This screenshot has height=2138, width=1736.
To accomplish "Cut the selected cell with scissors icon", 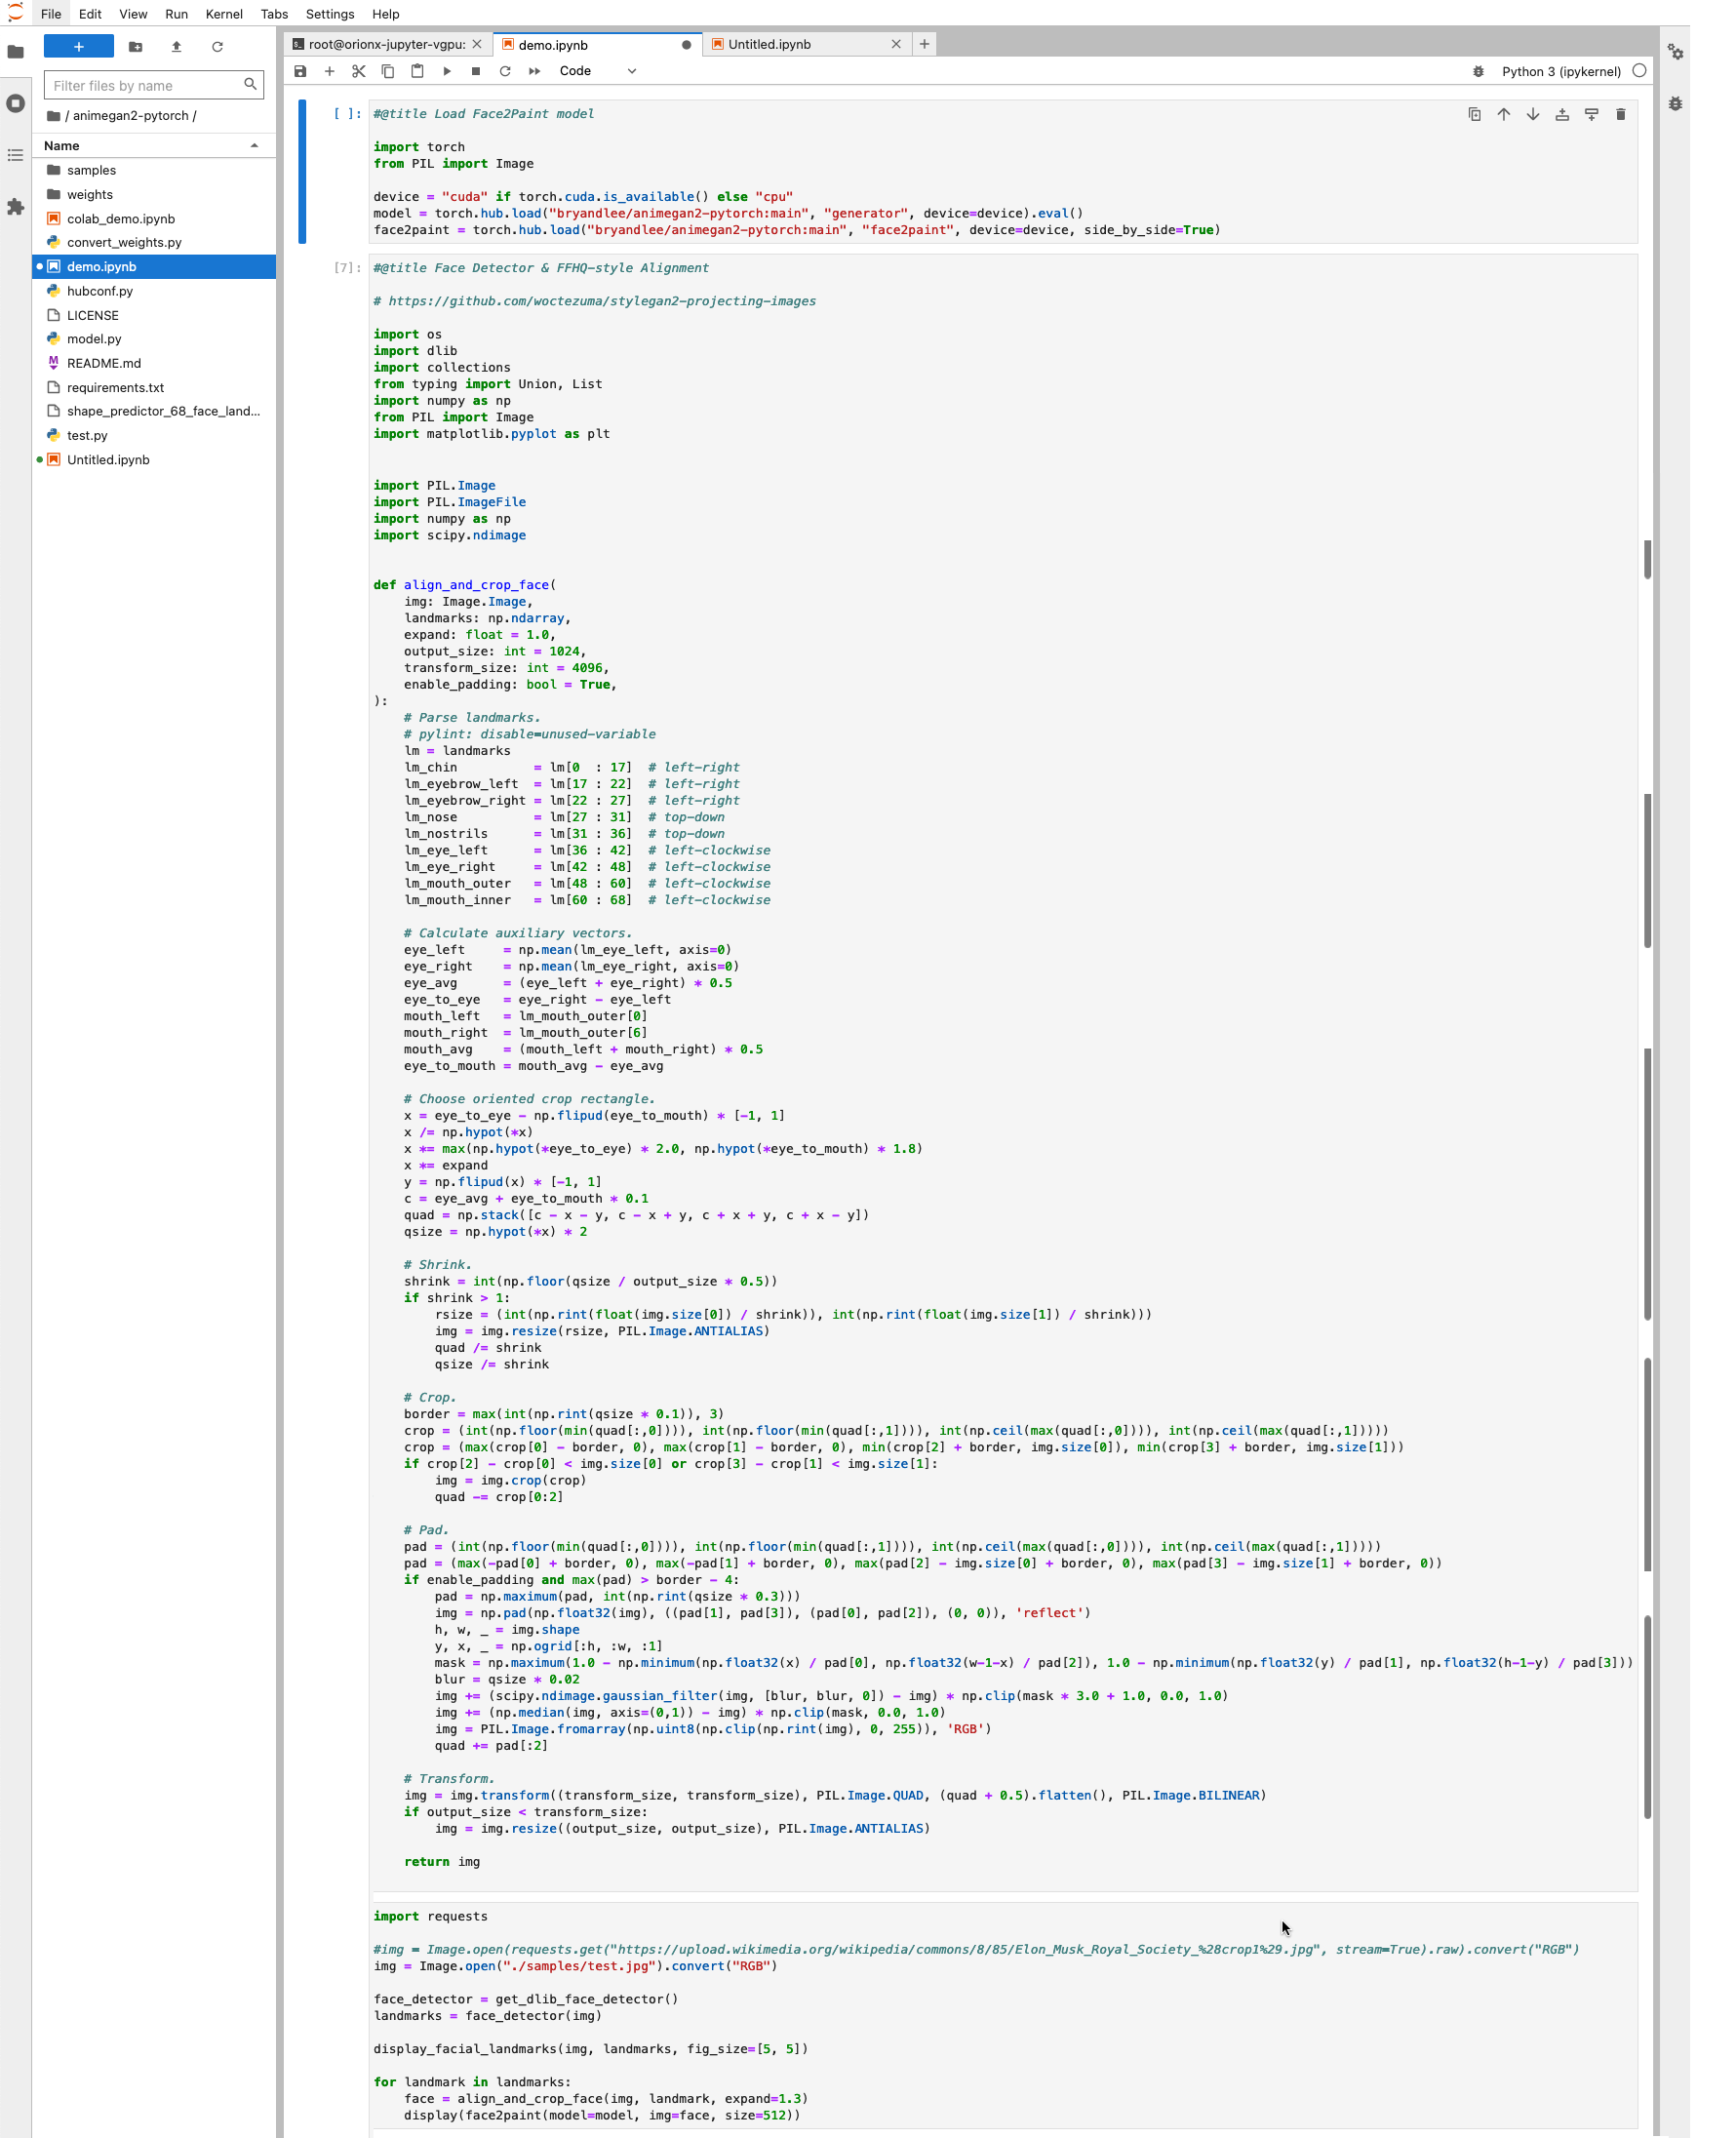I will 359,71.
